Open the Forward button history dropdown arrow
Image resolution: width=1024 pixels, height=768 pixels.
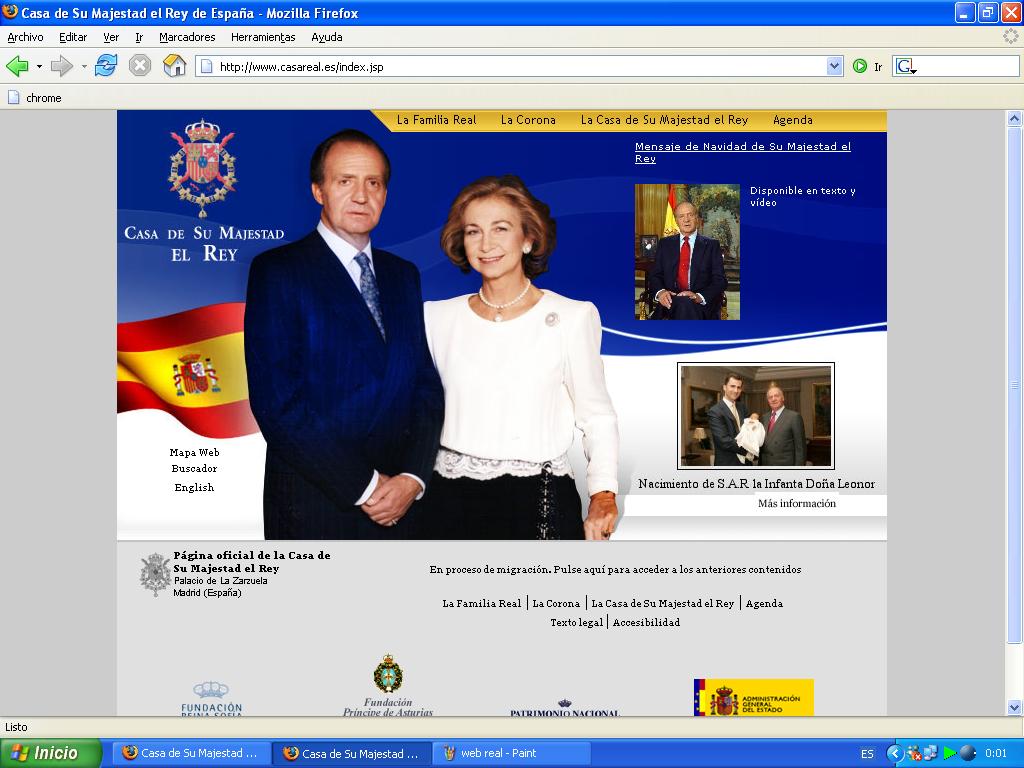[84, 66]
